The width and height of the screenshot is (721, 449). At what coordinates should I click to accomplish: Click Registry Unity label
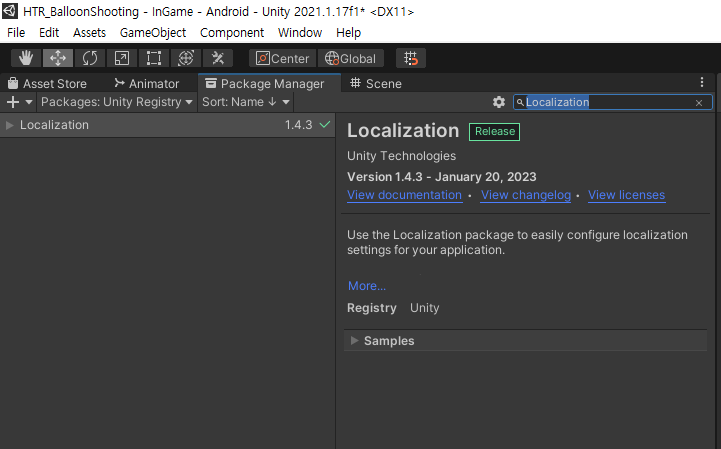pos(393,308)
